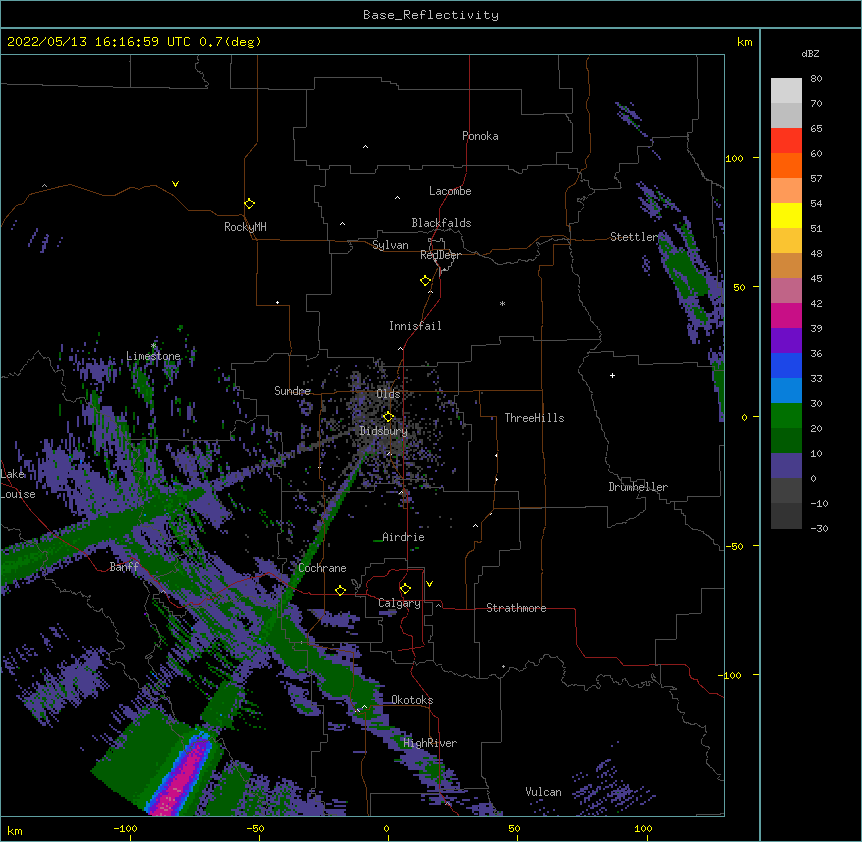Click the Base_Reflectivity title text
The image size is (862, 842).
(x=431, y=15)
